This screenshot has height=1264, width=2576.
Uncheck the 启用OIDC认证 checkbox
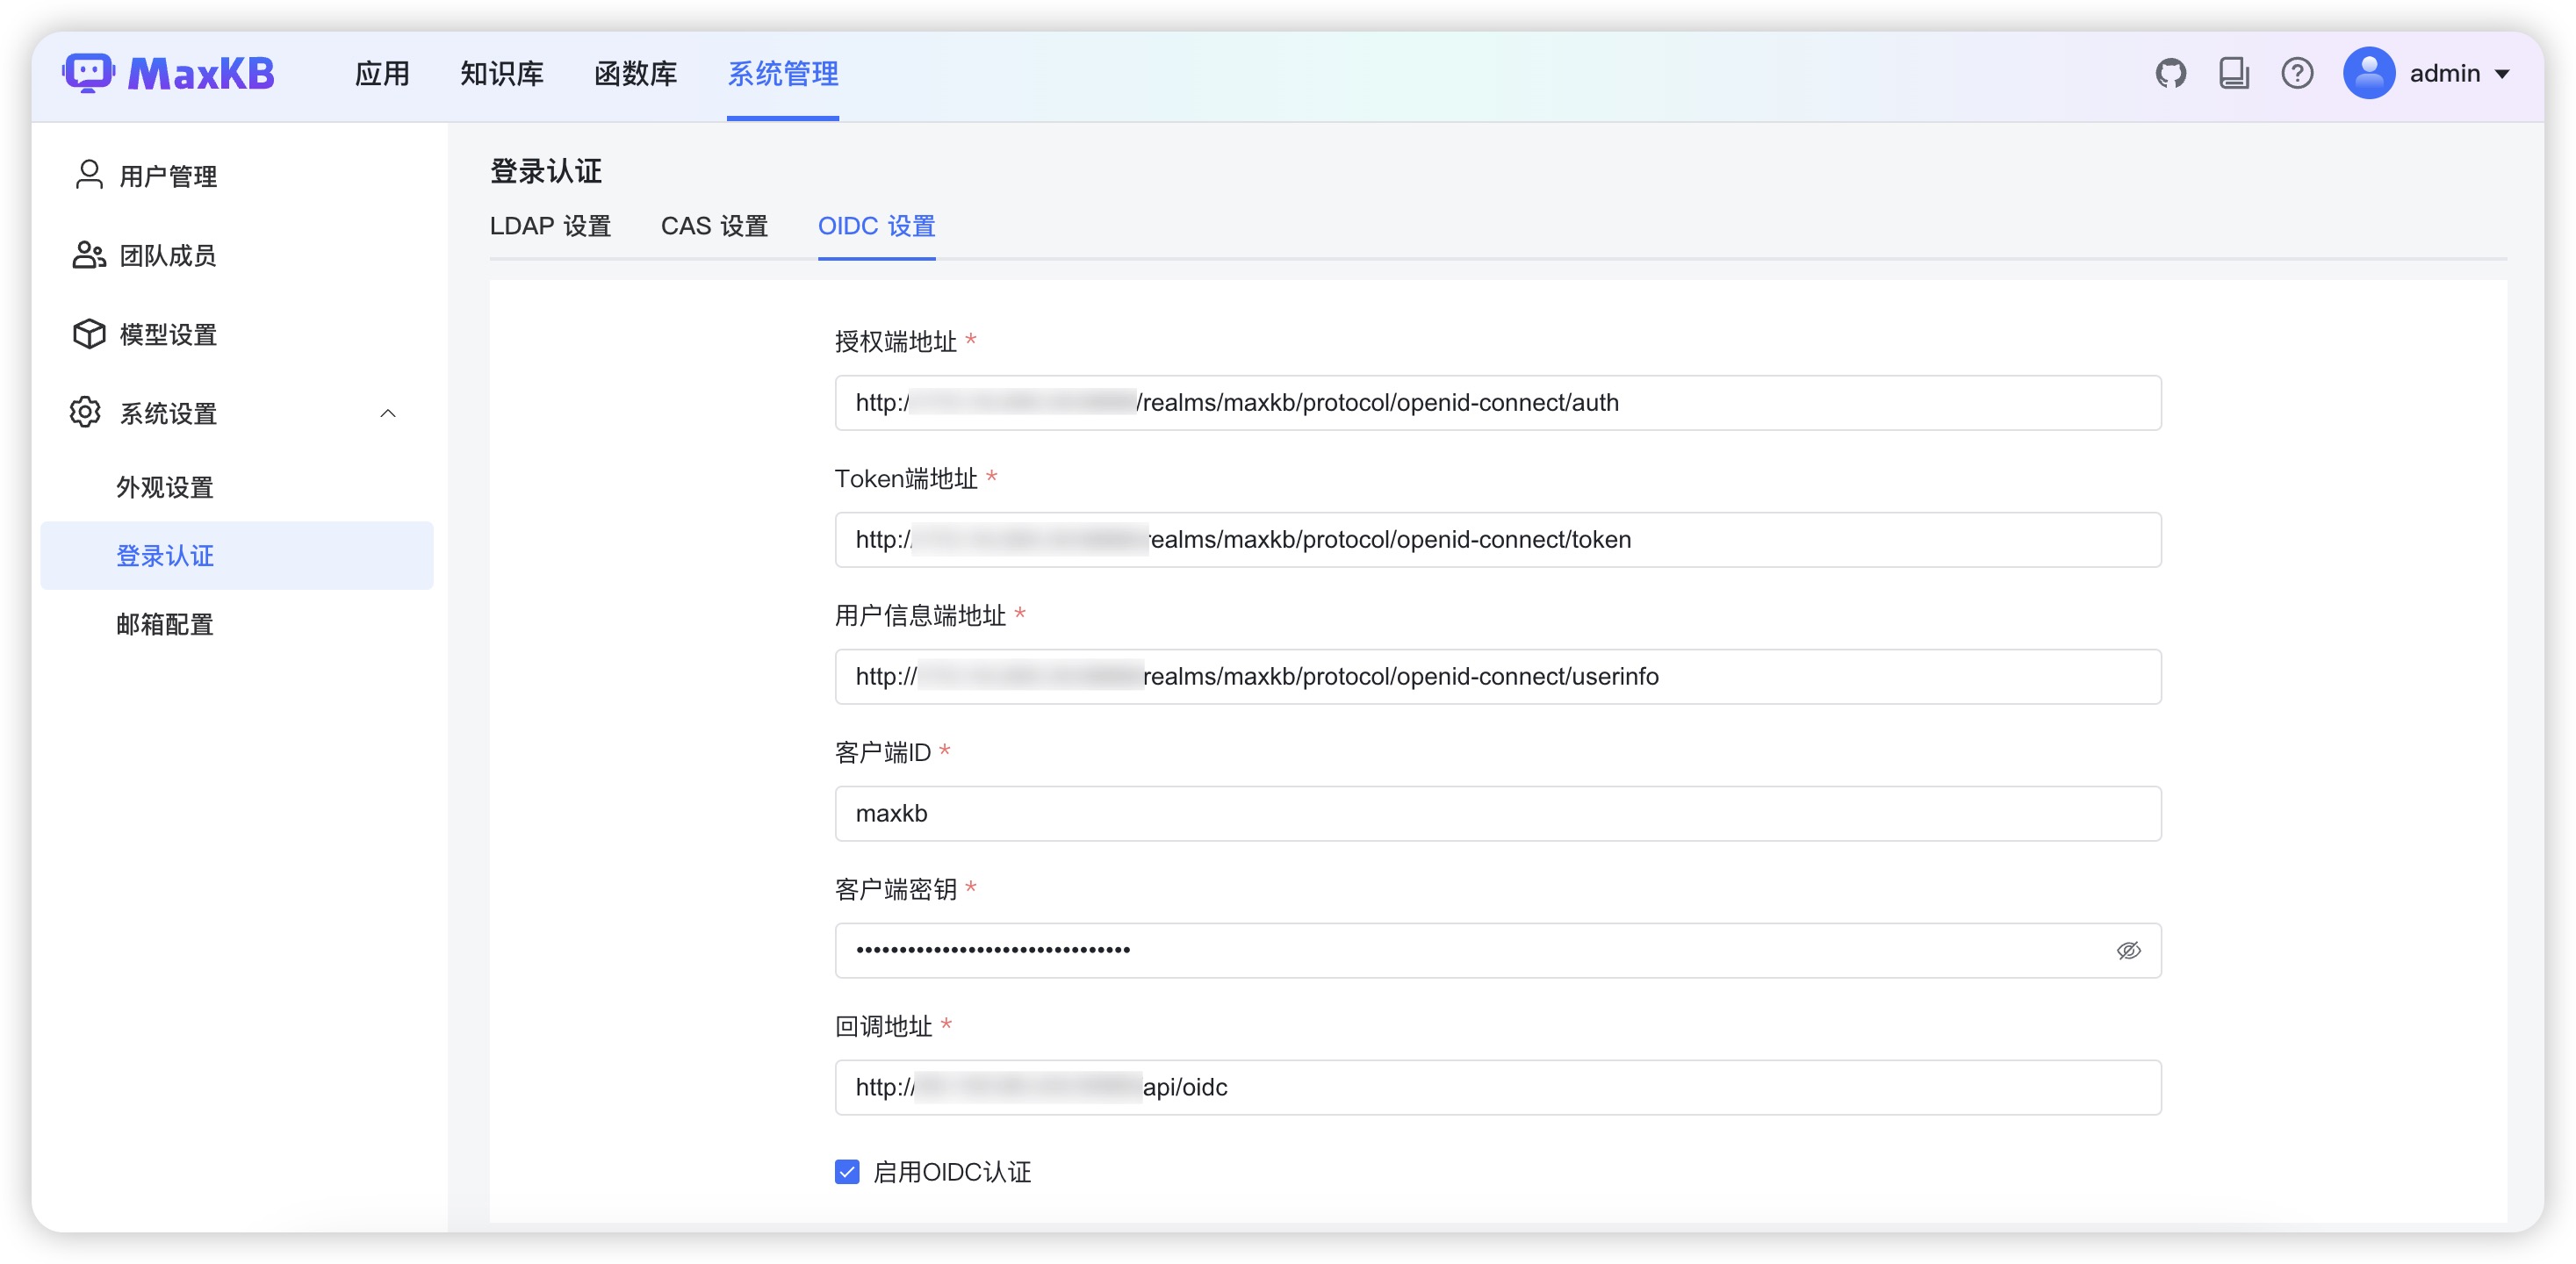(847, 1172)
